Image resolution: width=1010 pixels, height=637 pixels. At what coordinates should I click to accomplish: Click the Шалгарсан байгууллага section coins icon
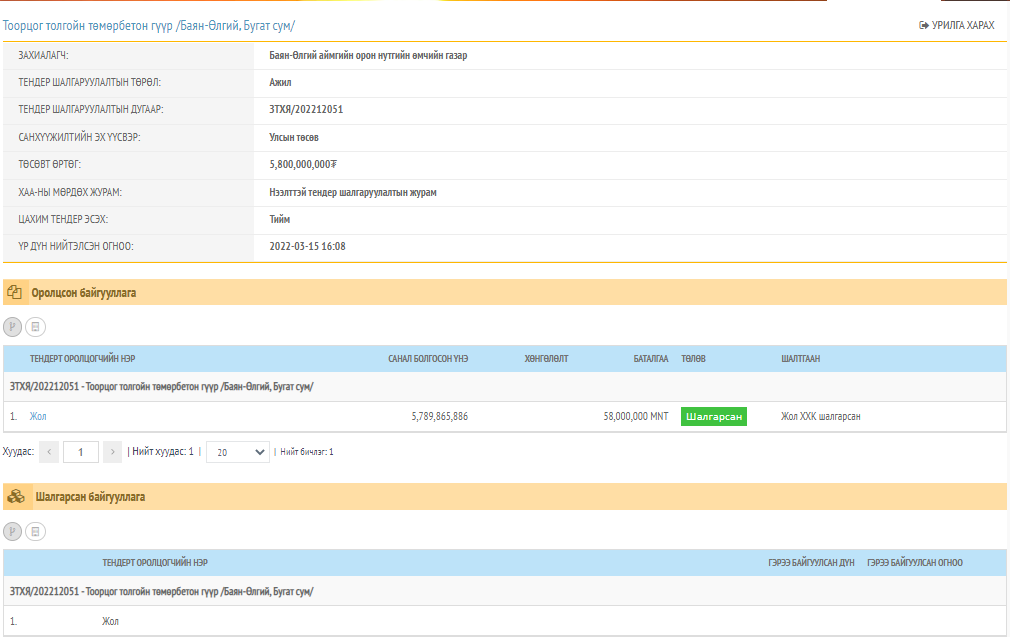pyautogui.click(x=15, y=497)
